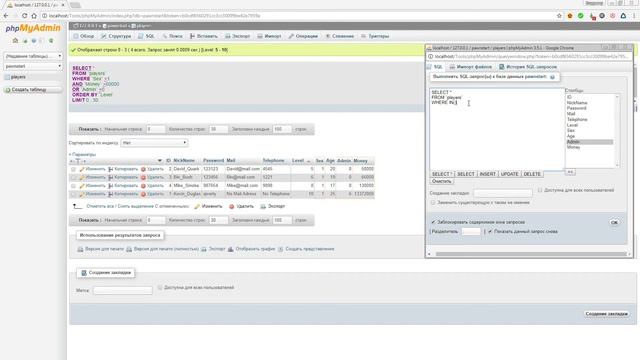This screenshot has width=640, height=360.
Task: Select Admin in columns list
Action: (x=589, y=142)
